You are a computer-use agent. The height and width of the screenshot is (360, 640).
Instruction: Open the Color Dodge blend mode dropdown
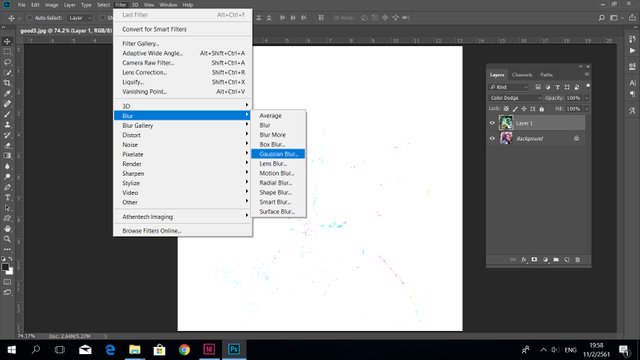click(515, 98)
